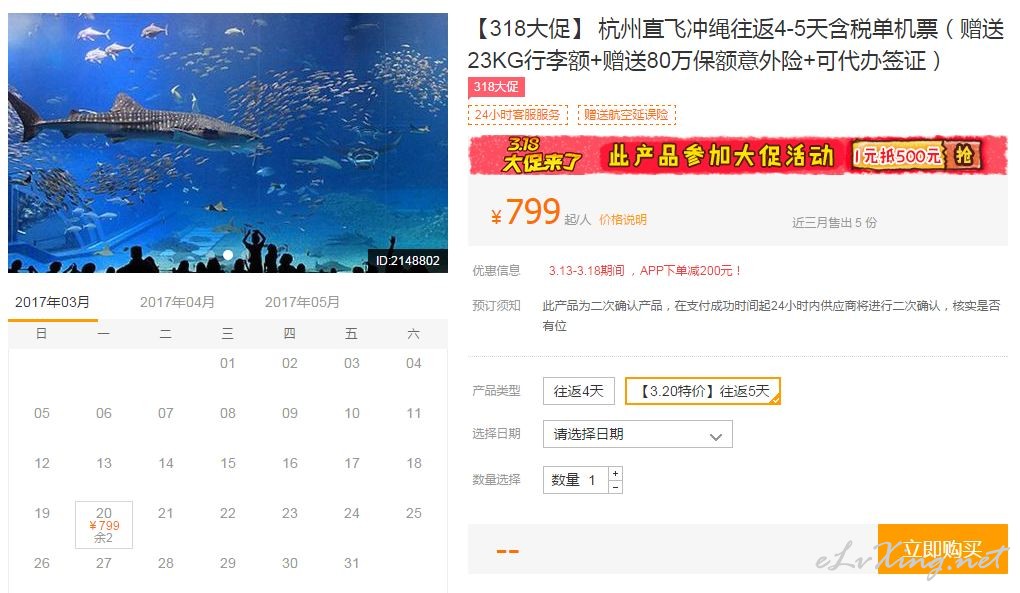Click the 赠送航空延误险 tag
The width and height of the screenshot is (1020, 593).
[626, 114]
